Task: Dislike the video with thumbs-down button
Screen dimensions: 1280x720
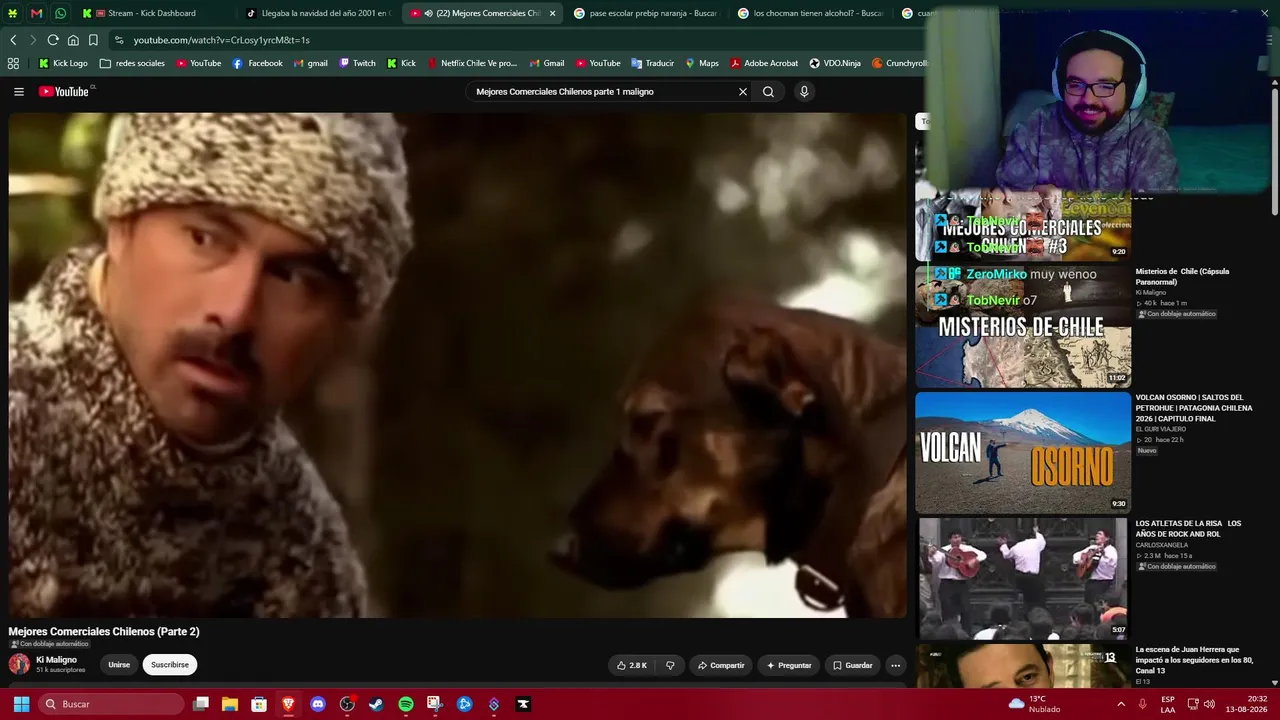Action: 670,665
